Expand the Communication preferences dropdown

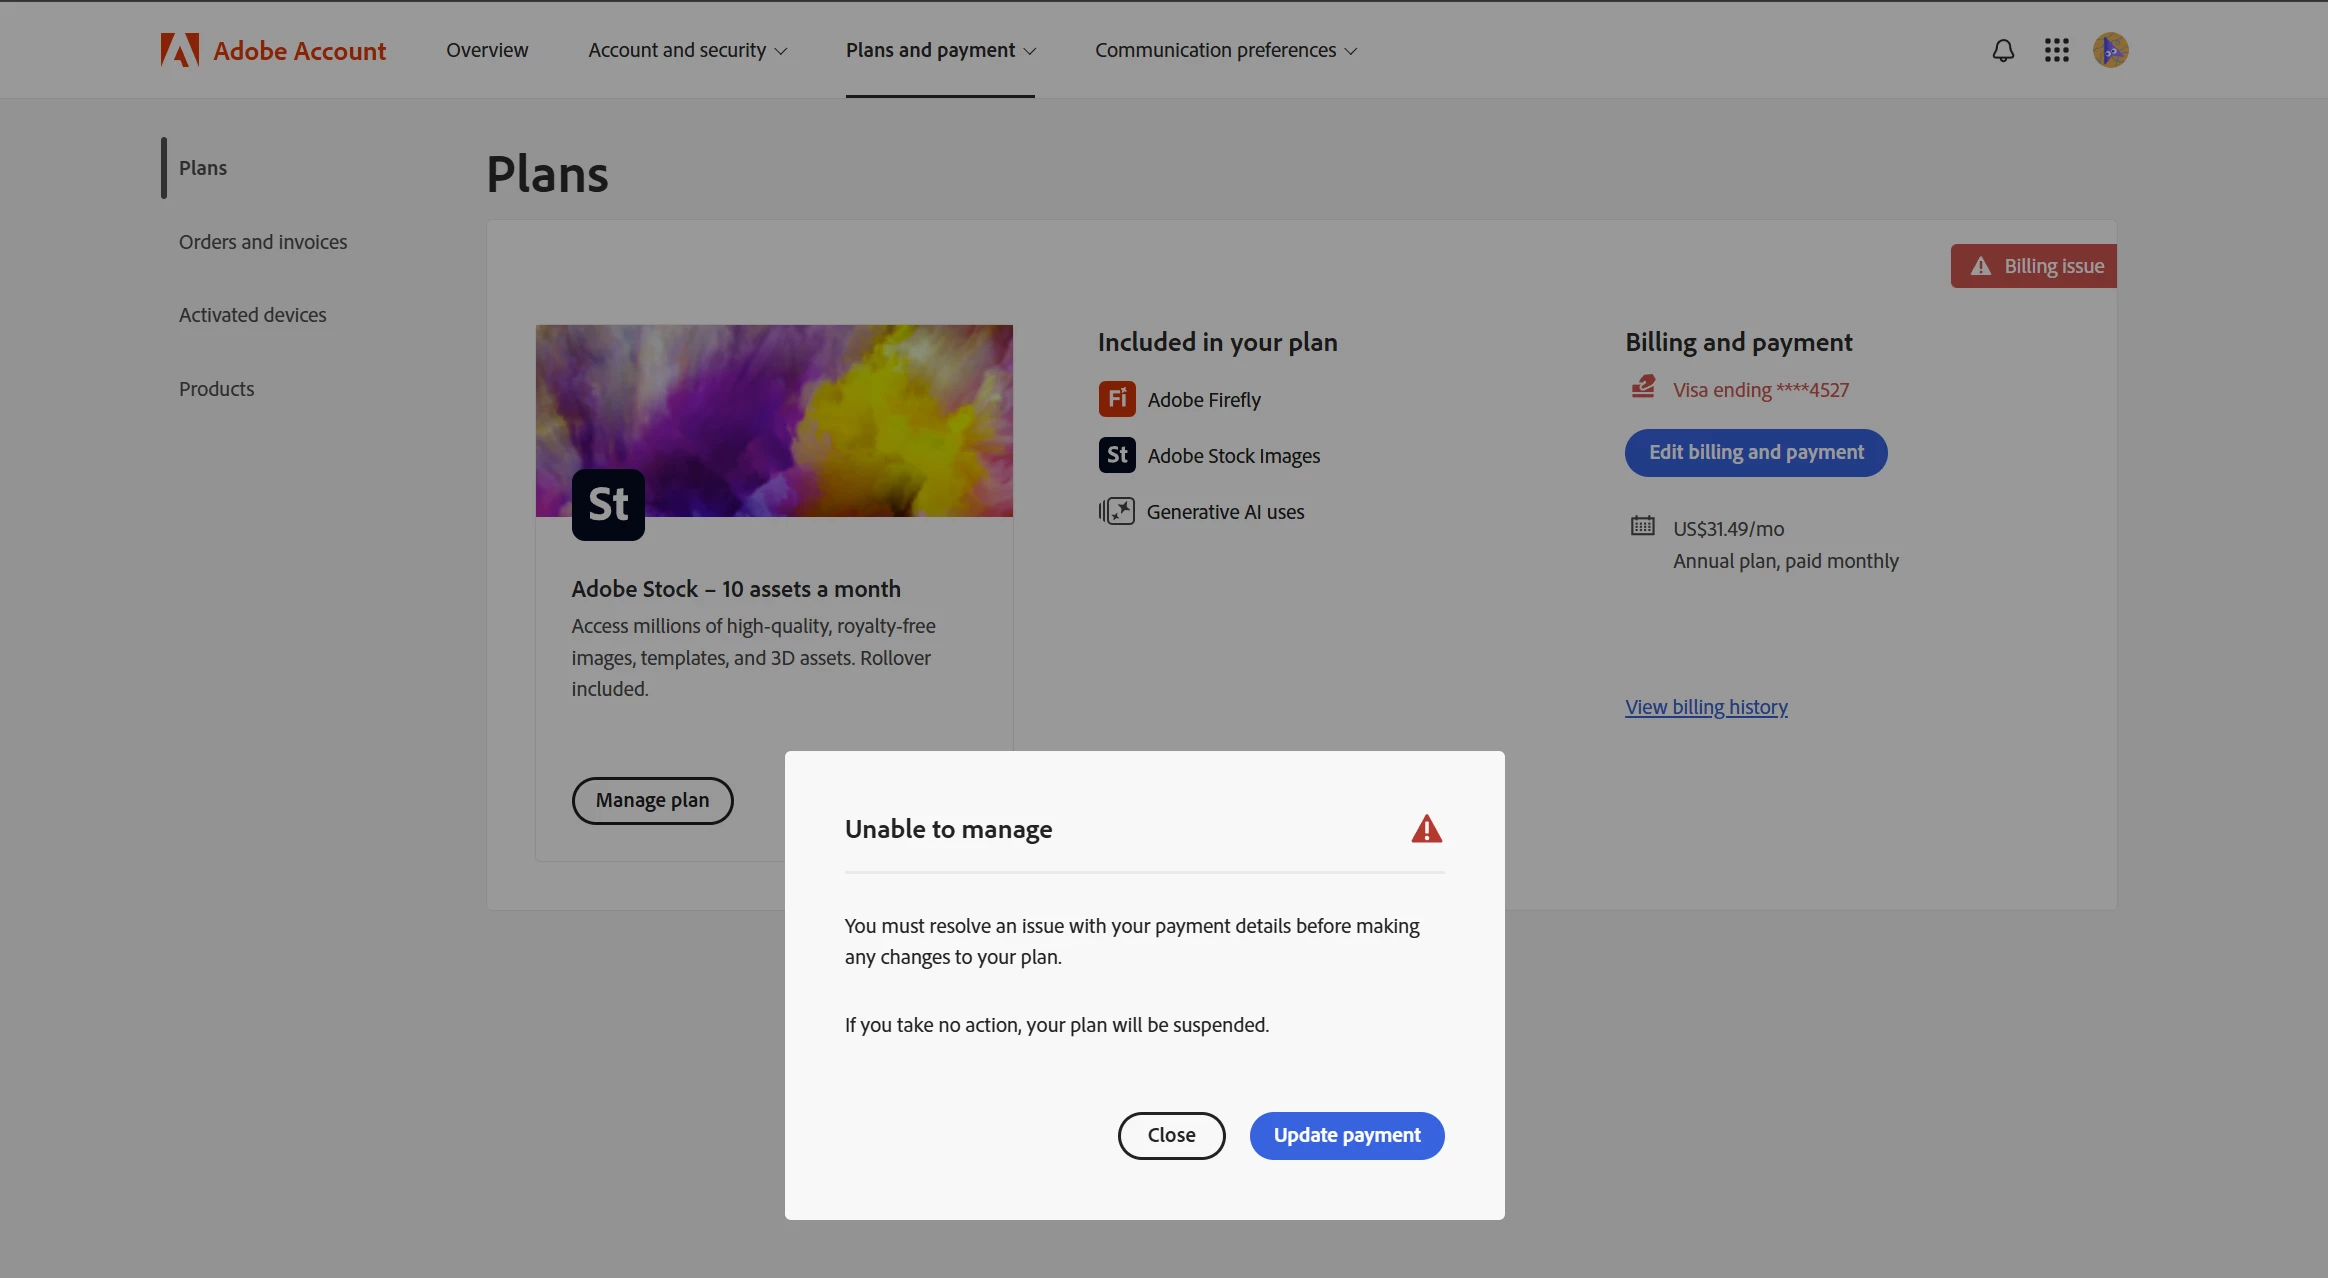pyautogui.click(x=1225, y=50)
